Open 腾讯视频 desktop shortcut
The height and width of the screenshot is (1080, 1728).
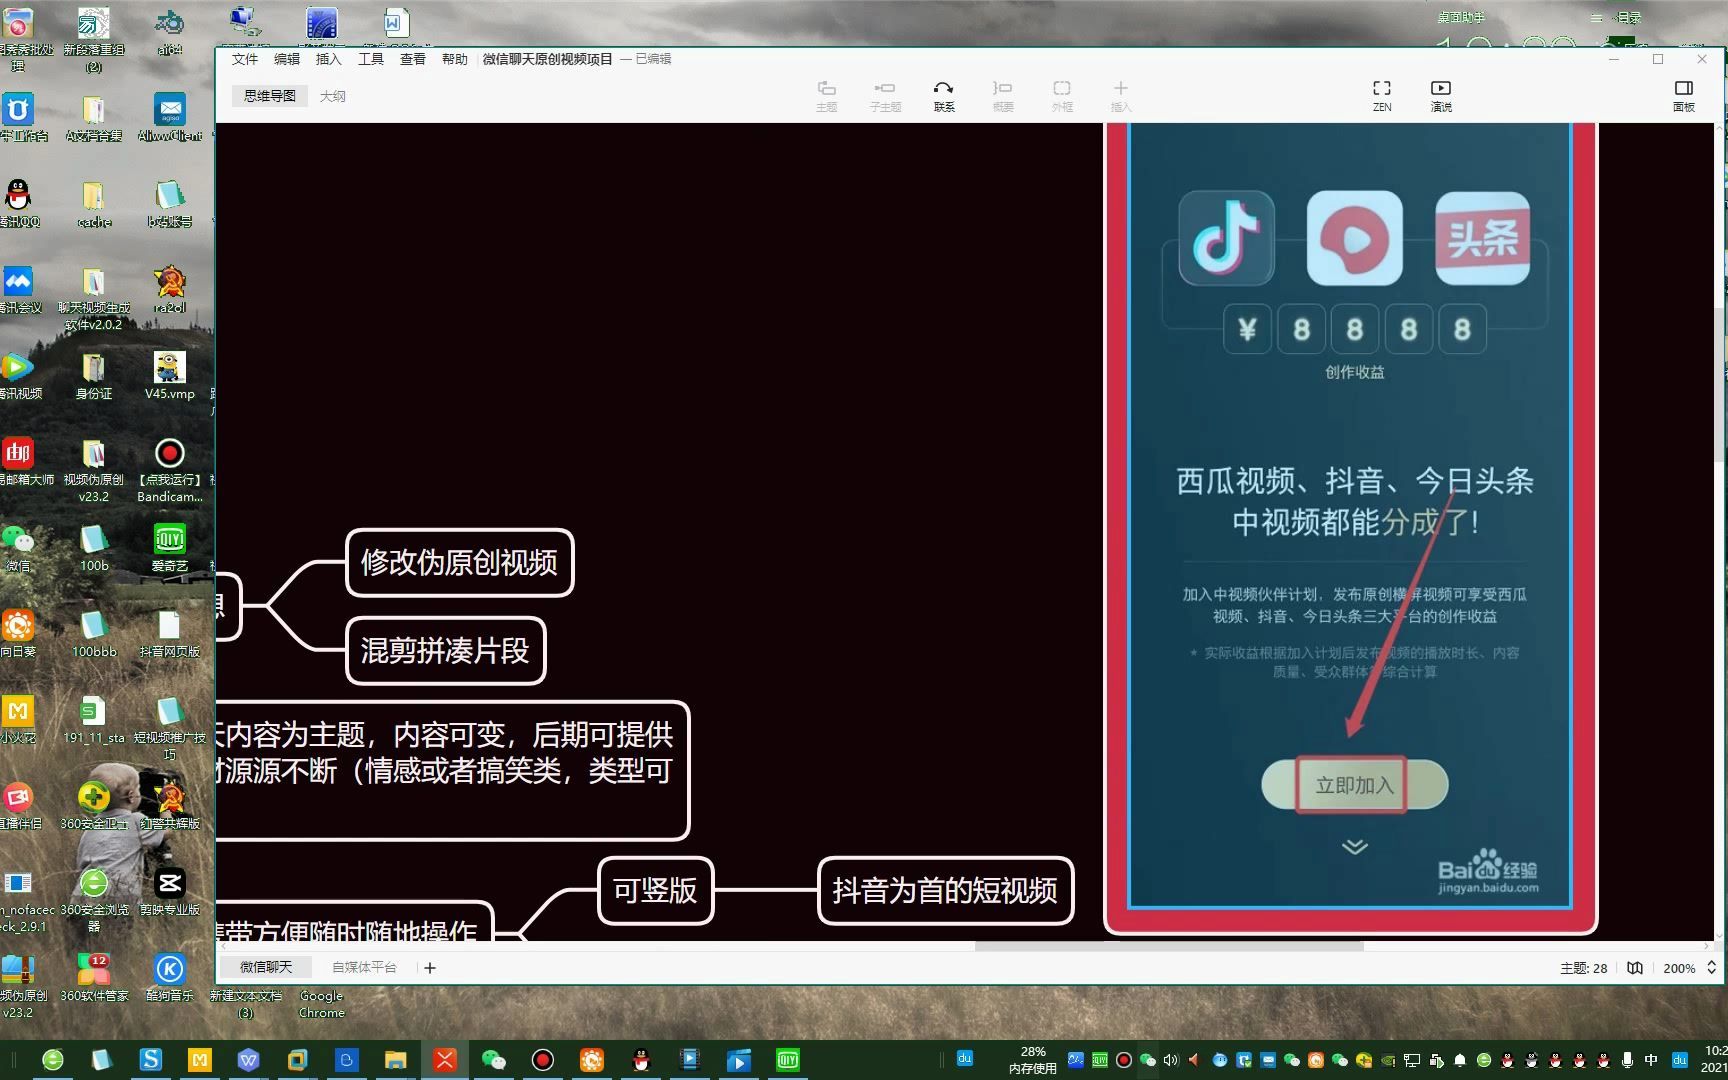point(20,376)
